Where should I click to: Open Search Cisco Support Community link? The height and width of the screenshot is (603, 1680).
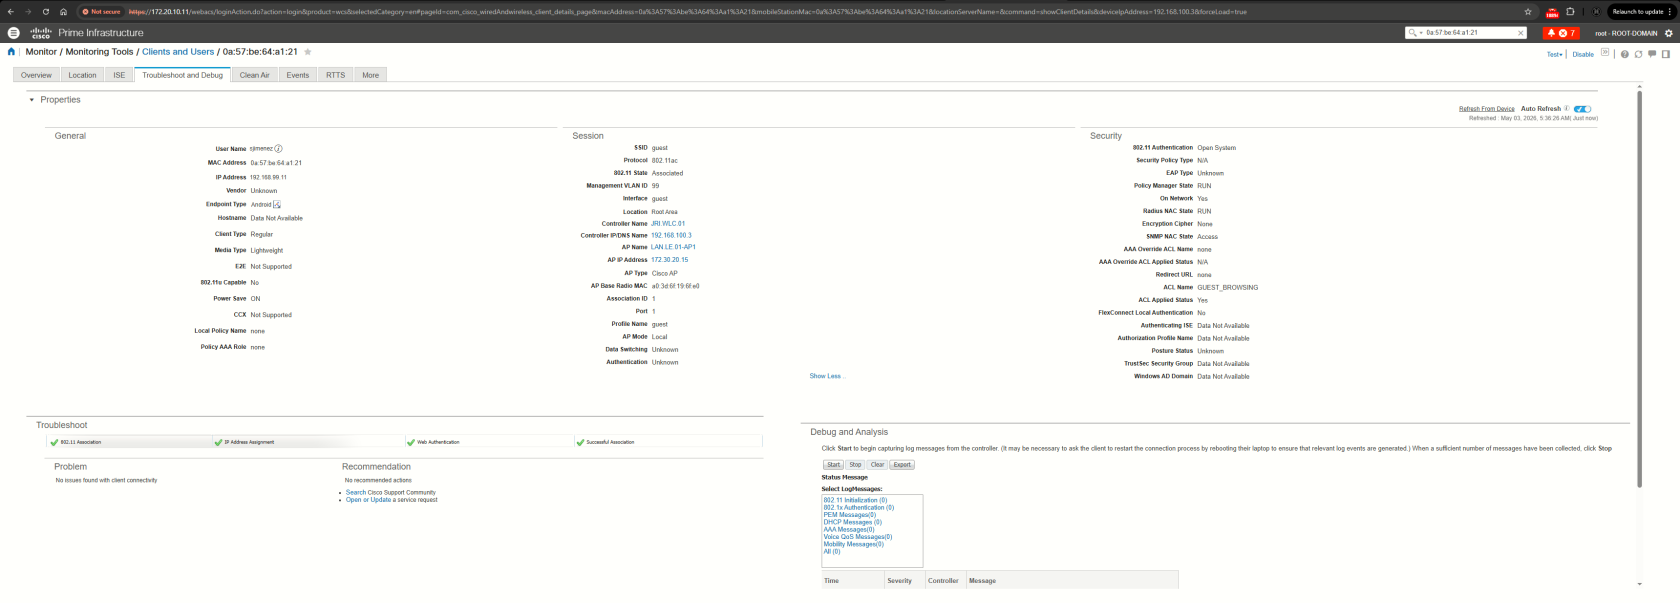pos(391,492)
